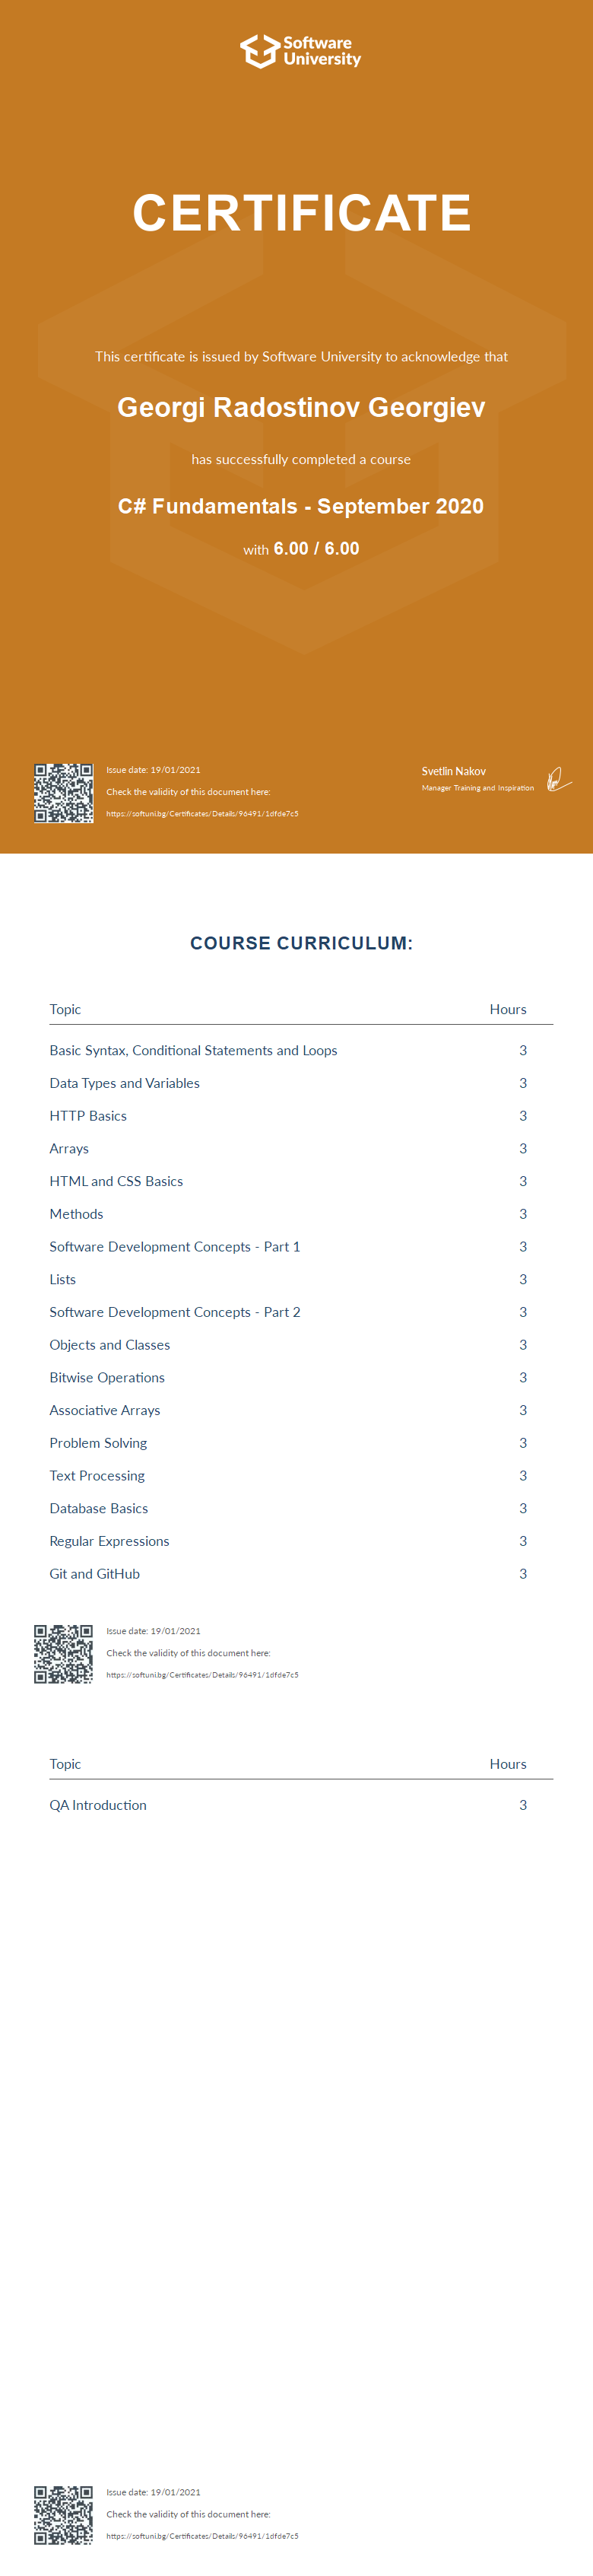Select the Regular Expressions topic row
The width and height of the screenshot is (593, 2576).
pyautogui.click(x=109, y=1541)
